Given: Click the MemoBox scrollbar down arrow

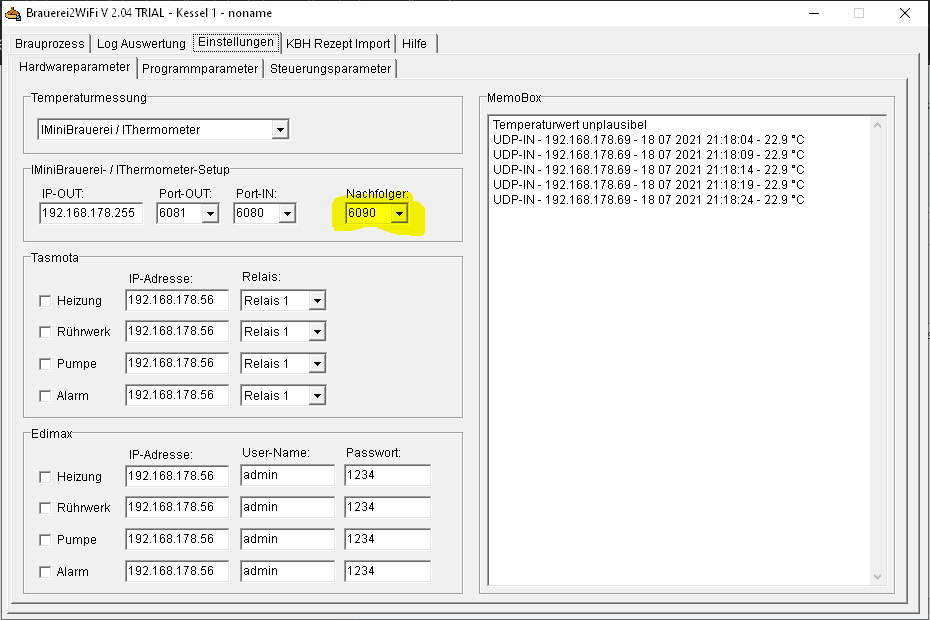Looking at the screenshot, I should [878, 577].
